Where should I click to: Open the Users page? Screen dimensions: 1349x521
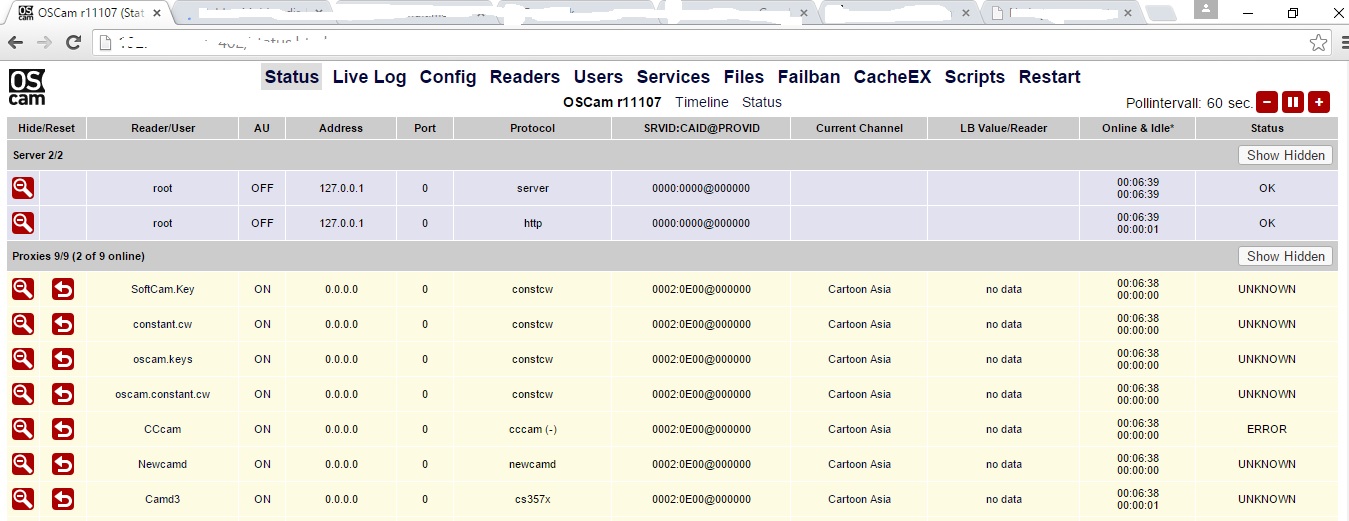tap(598, 77)
